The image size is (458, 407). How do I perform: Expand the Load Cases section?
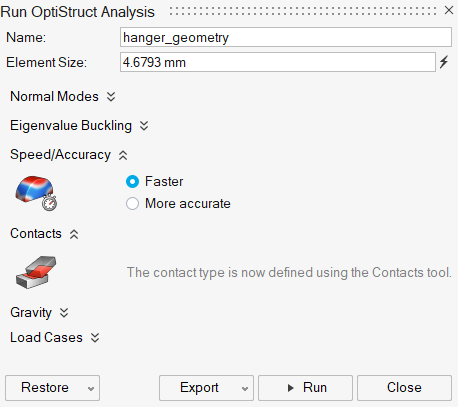(95, 338)
